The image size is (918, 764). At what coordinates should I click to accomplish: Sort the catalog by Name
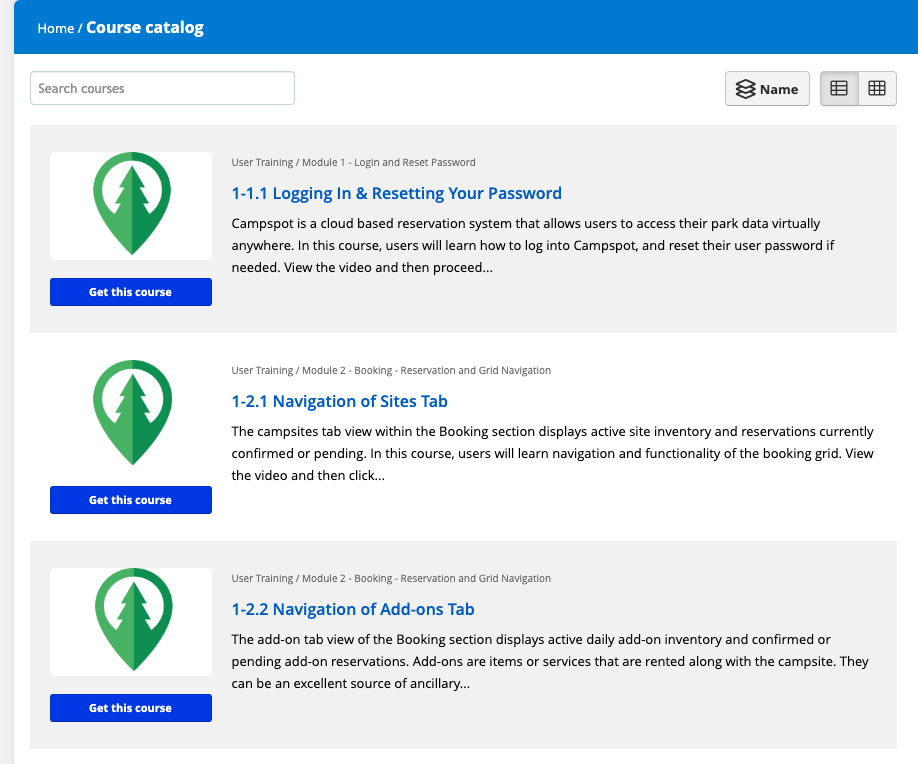click(767, 88)
